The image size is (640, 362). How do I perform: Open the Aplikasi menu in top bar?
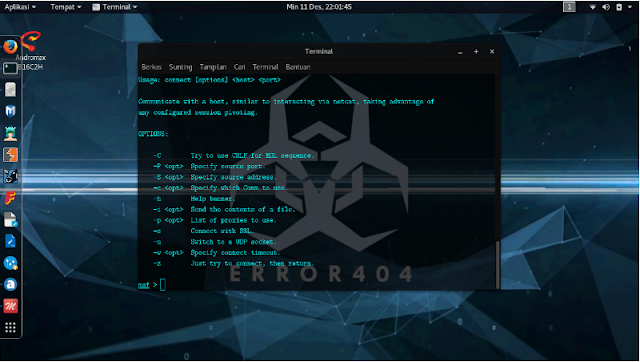tap(20, 7)
